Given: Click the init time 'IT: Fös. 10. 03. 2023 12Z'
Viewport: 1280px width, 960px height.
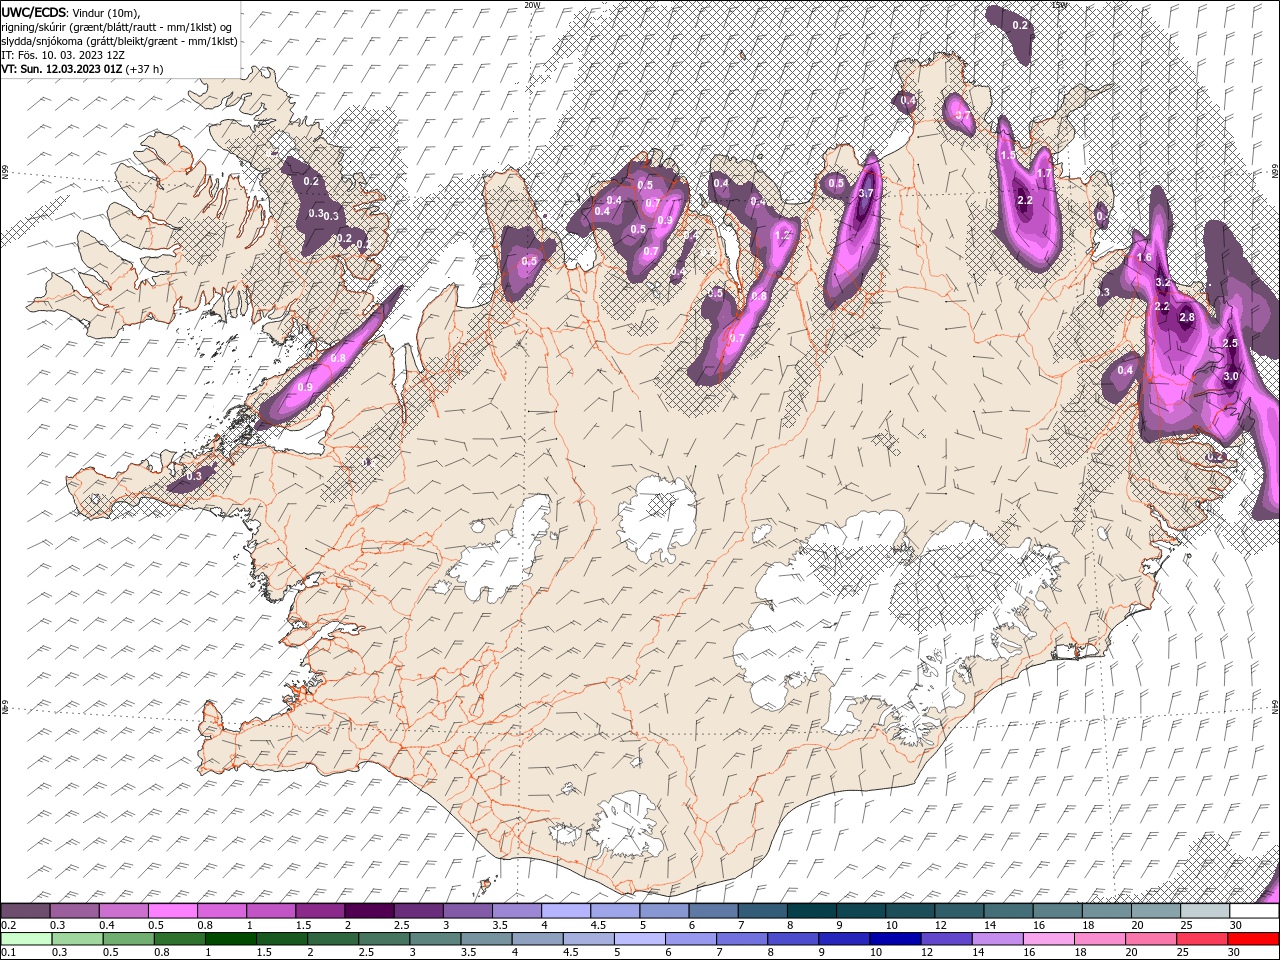Looking at the screenshot, I should [63, 55].
